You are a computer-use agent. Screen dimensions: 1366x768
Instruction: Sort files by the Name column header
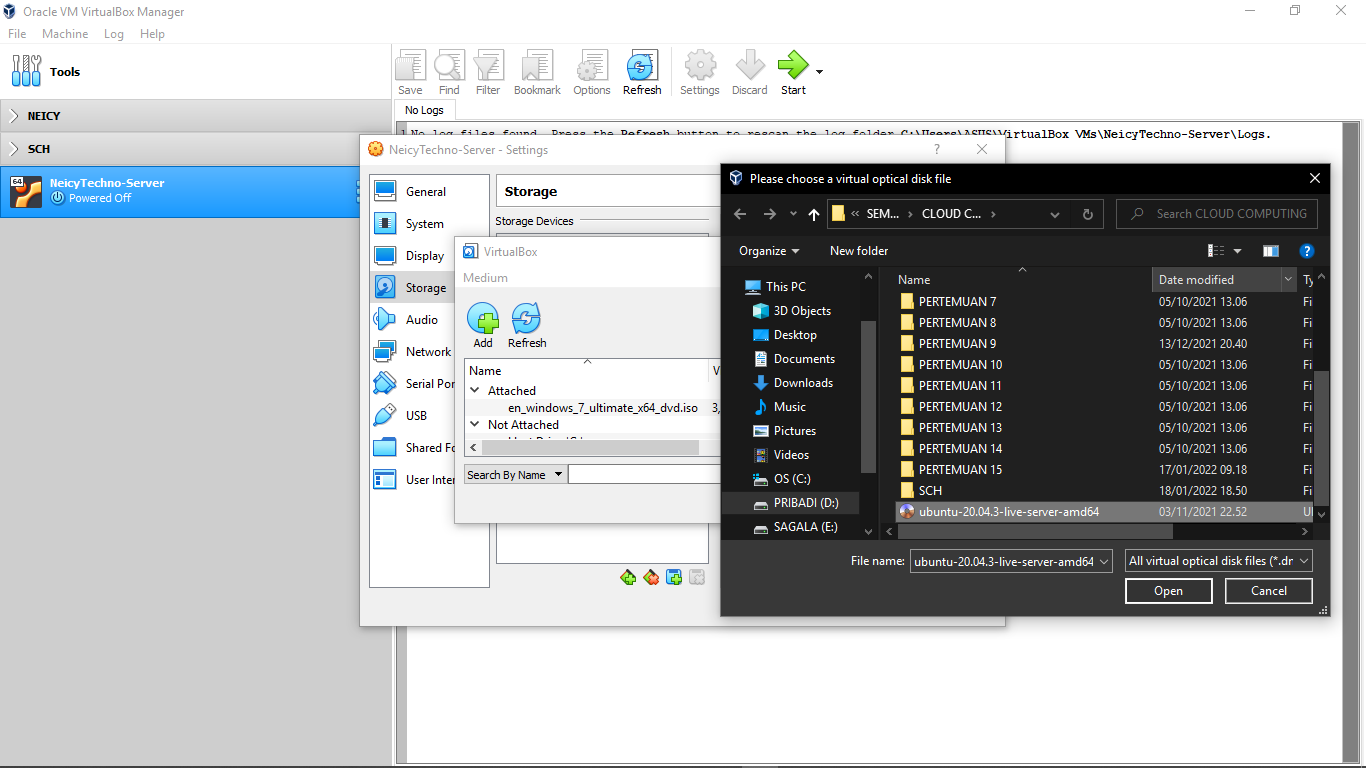[1020, 280]
